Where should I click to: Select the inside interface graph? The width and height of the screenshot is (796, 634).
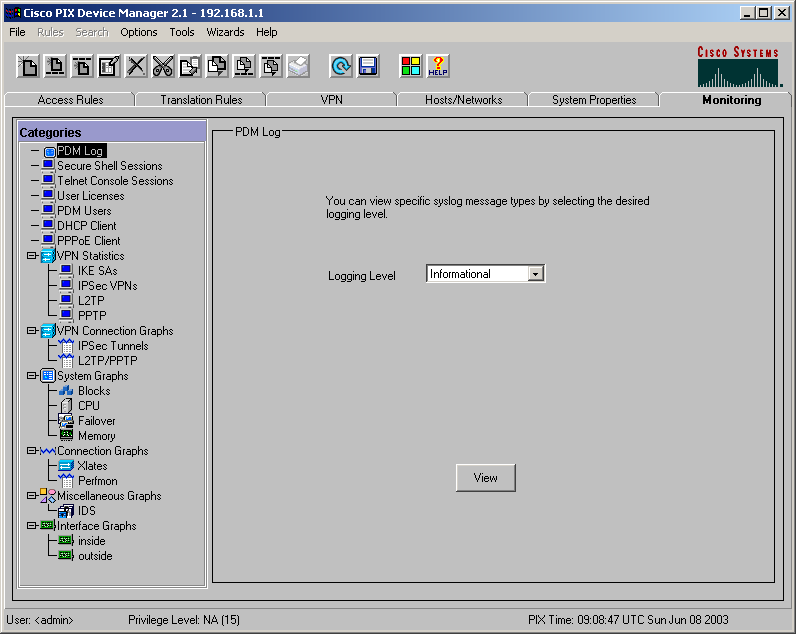92,541
